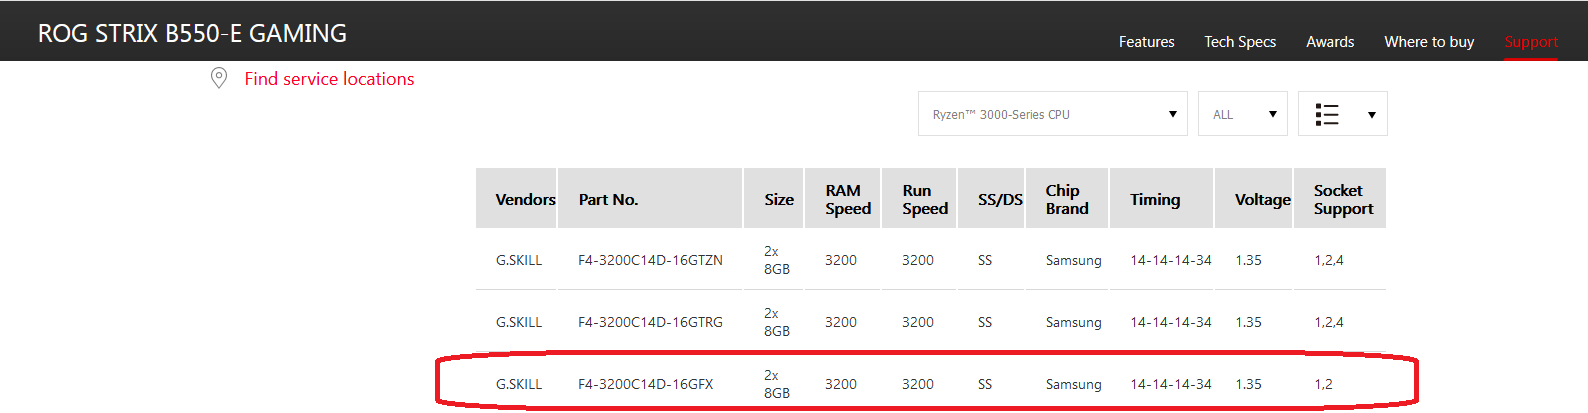Open the Awards tab
Viewport: 1588px width, 413px height.
click(1330, 42)
